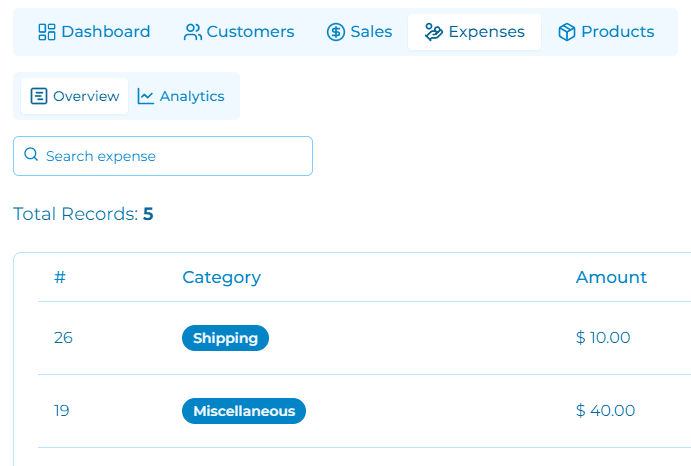
Task: Switch to the Customers tab
Action: click(x=239, y=32)
